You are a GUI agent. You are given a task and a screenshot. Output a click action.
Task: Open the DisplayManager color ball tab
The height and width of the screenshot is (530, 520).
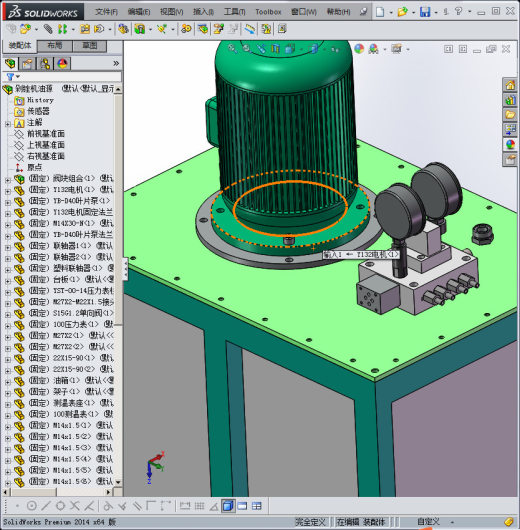62,63
